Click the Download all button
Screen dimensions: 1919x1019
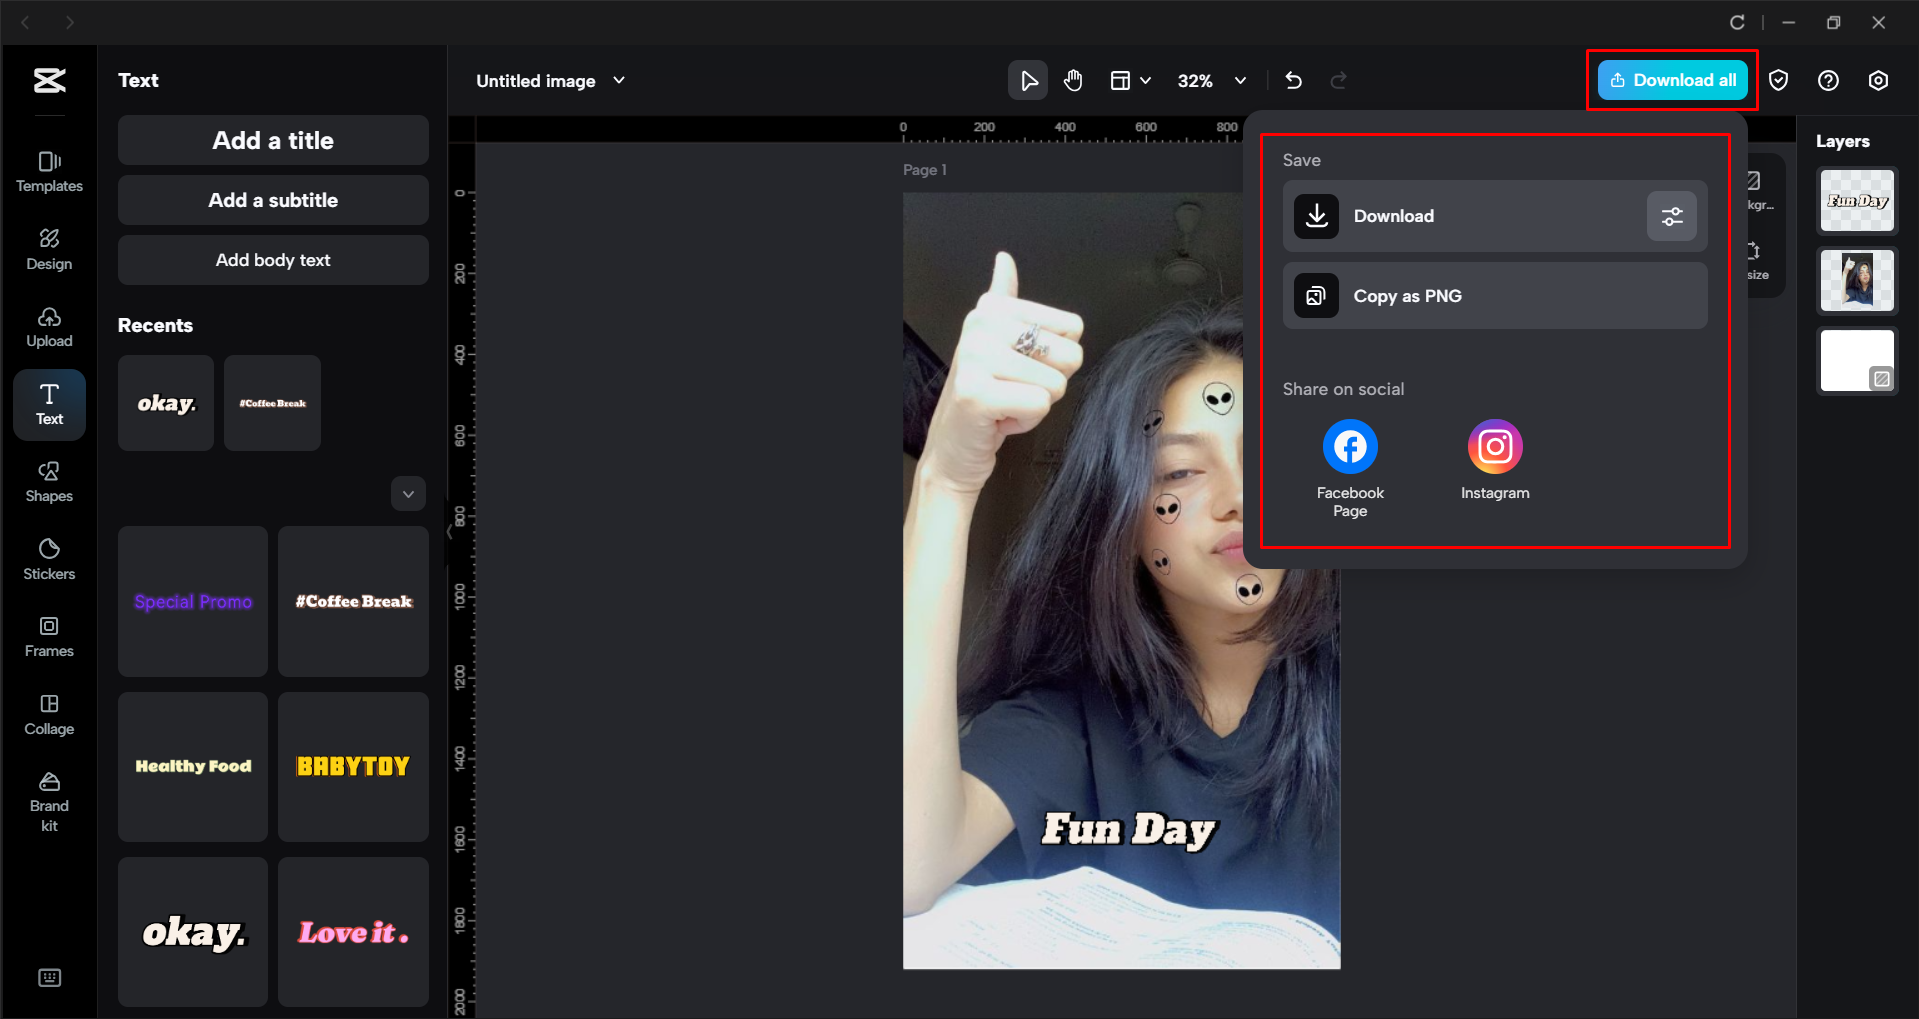[1671, 80]
